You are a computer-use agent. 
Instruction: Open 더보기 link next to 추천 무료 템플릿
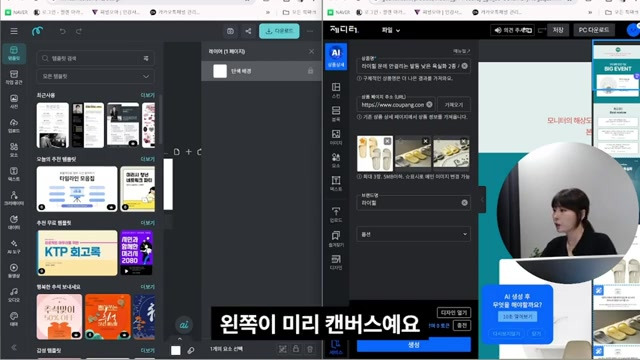147,223
